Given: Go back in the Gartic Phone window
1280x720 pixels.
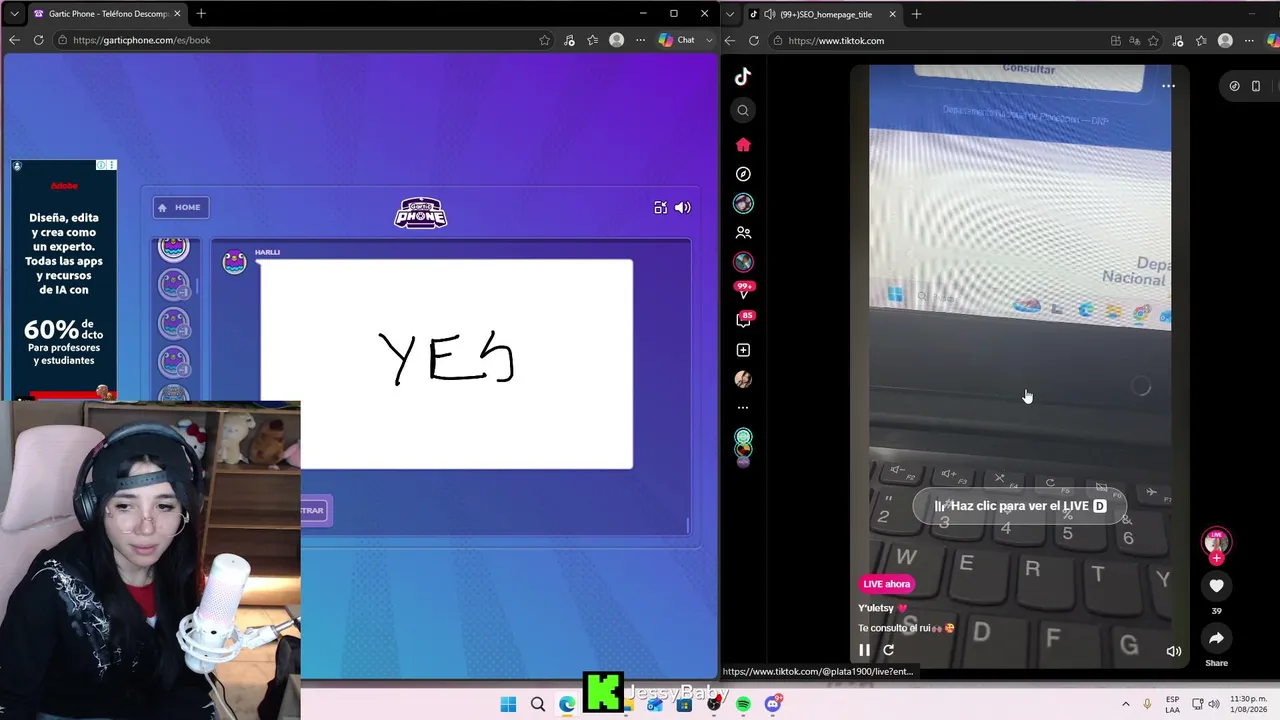Looking at the screenshot, I should (14, 40).
